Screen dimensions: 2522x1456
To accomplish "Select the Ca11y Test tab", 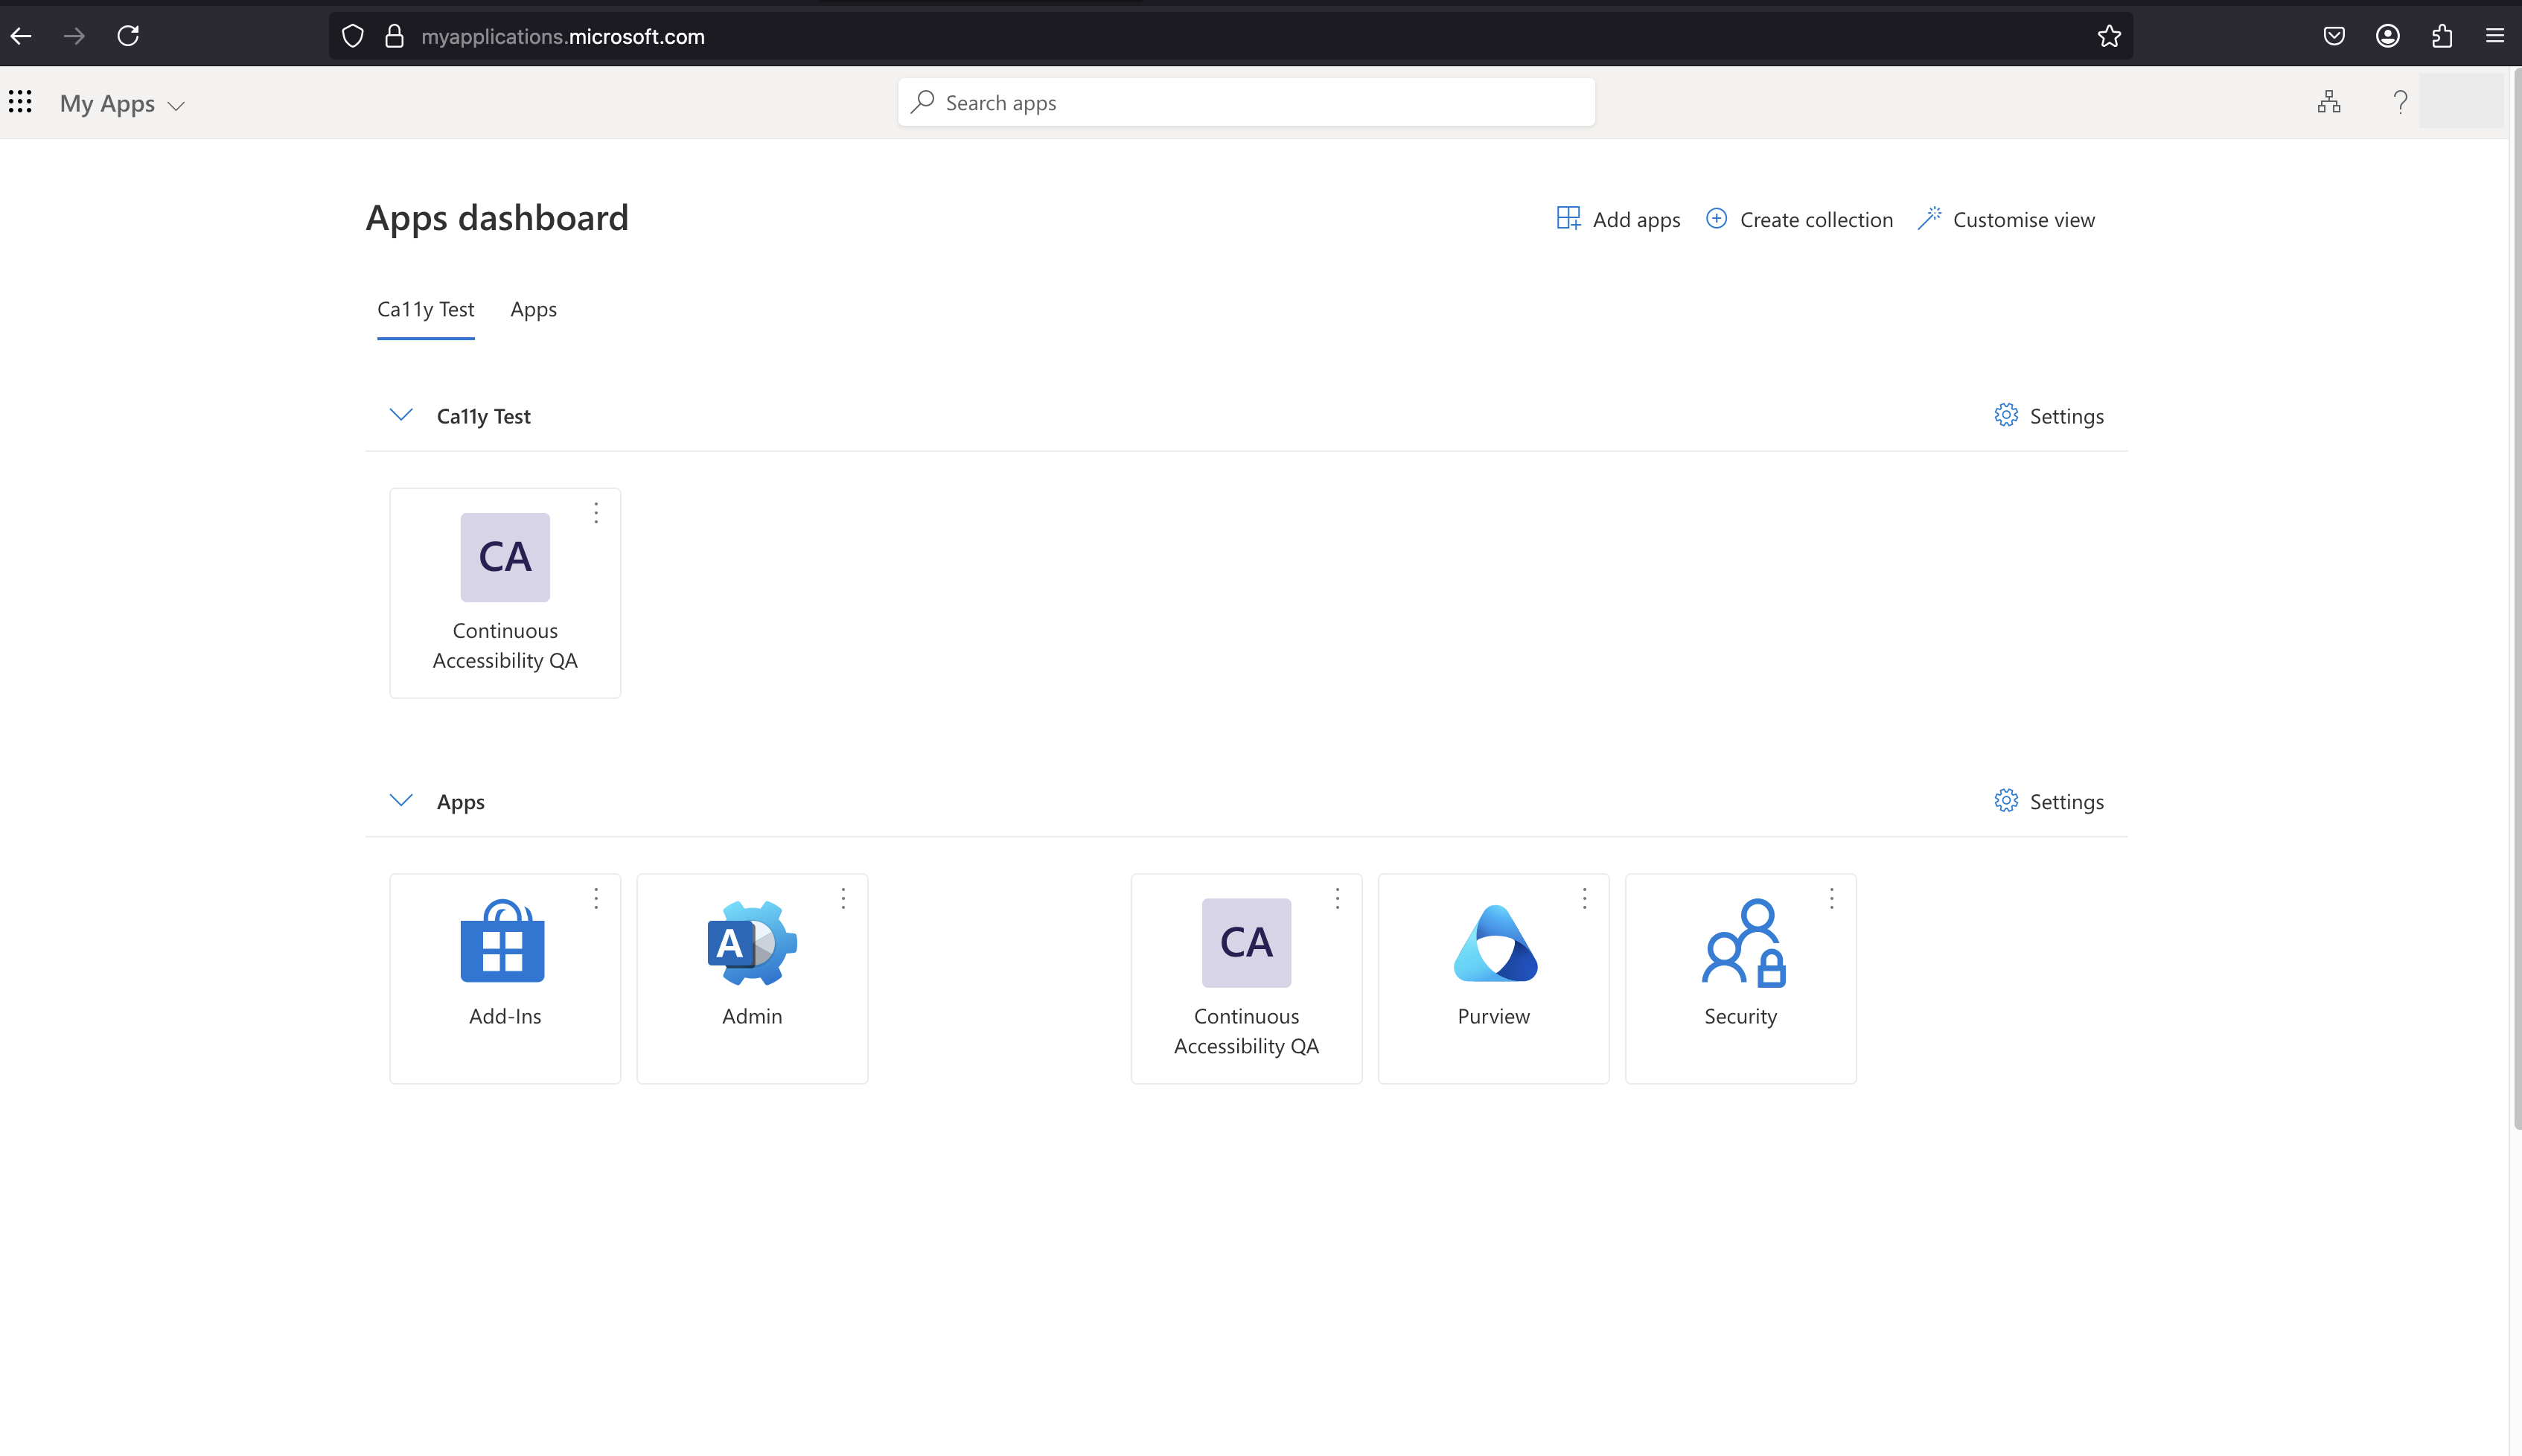I will [x=425, y=309].
